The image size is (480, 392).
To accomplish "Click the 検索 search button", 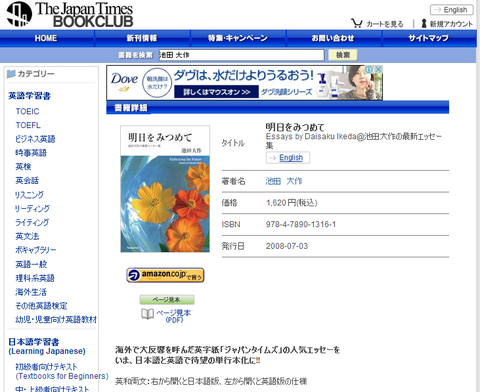I will coord(343,55).
